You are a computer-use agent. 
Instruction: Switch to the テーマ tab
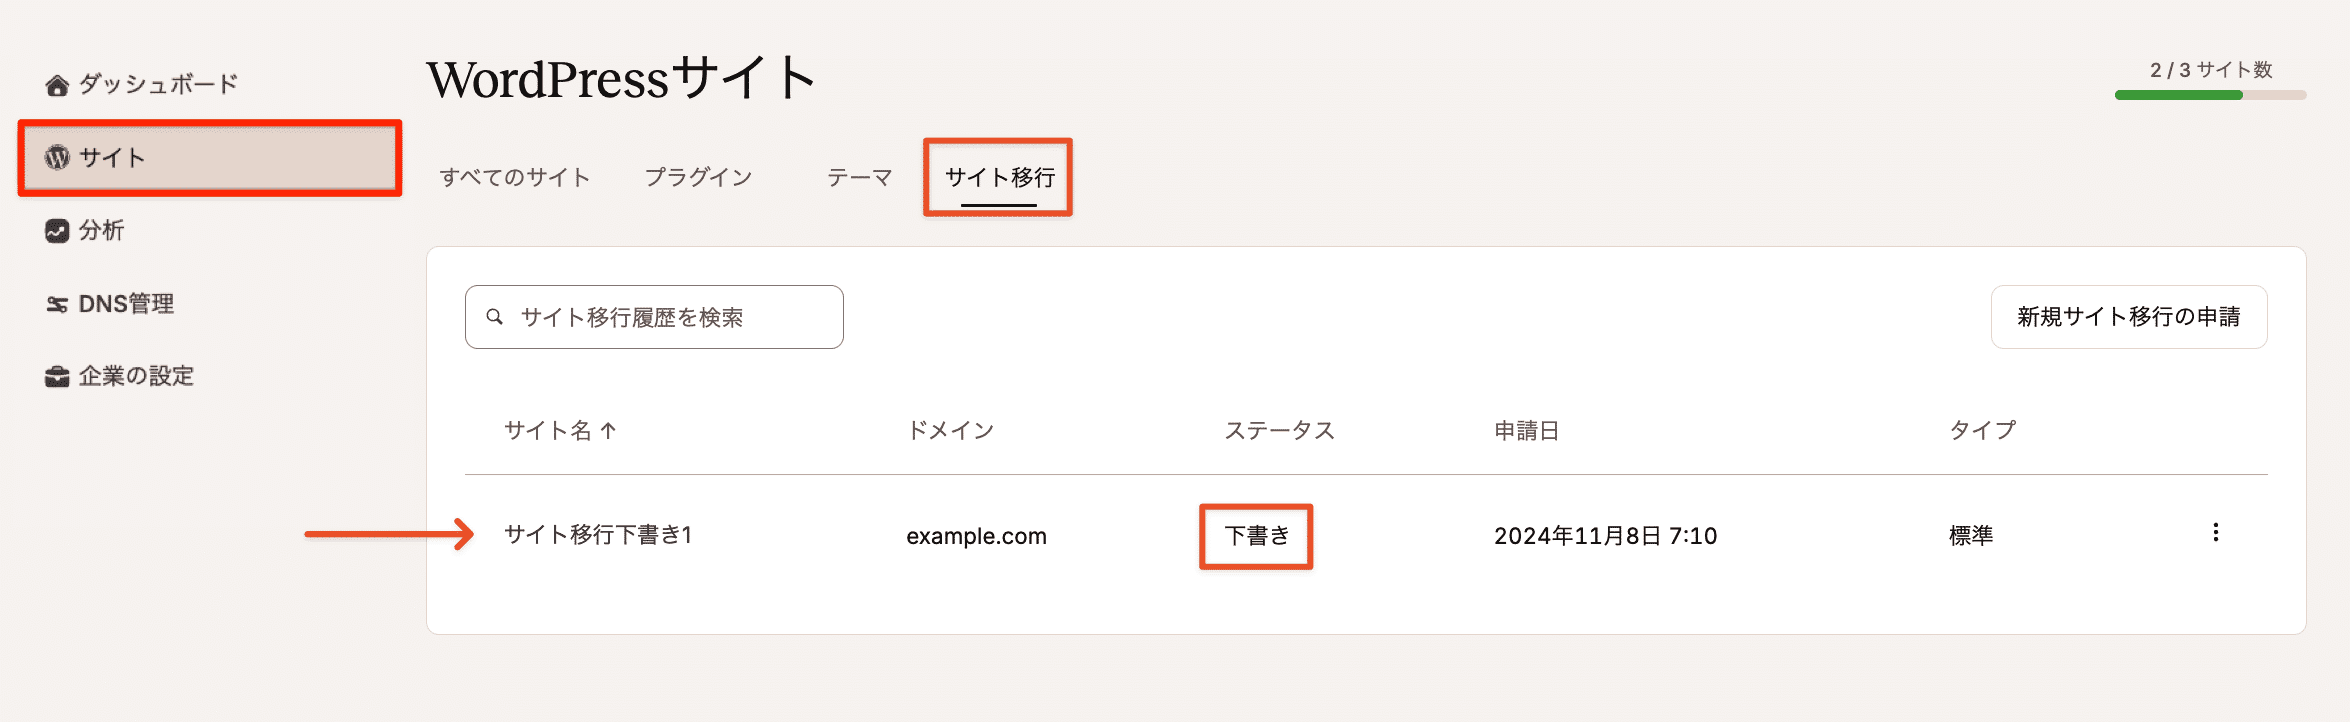858,177
